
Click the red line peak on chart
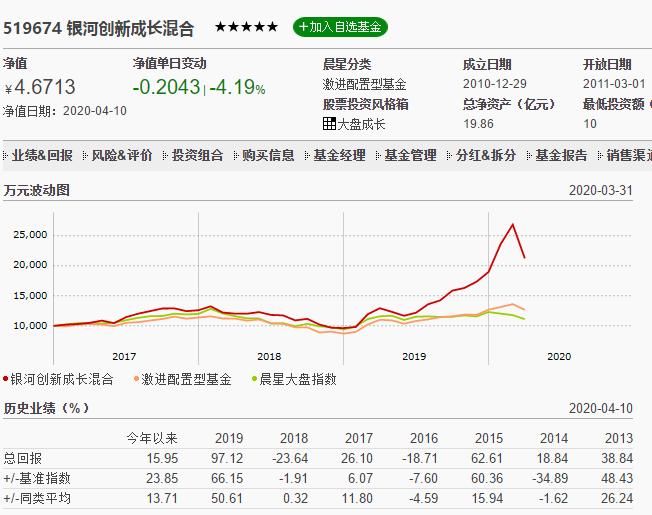click(513, 225)
